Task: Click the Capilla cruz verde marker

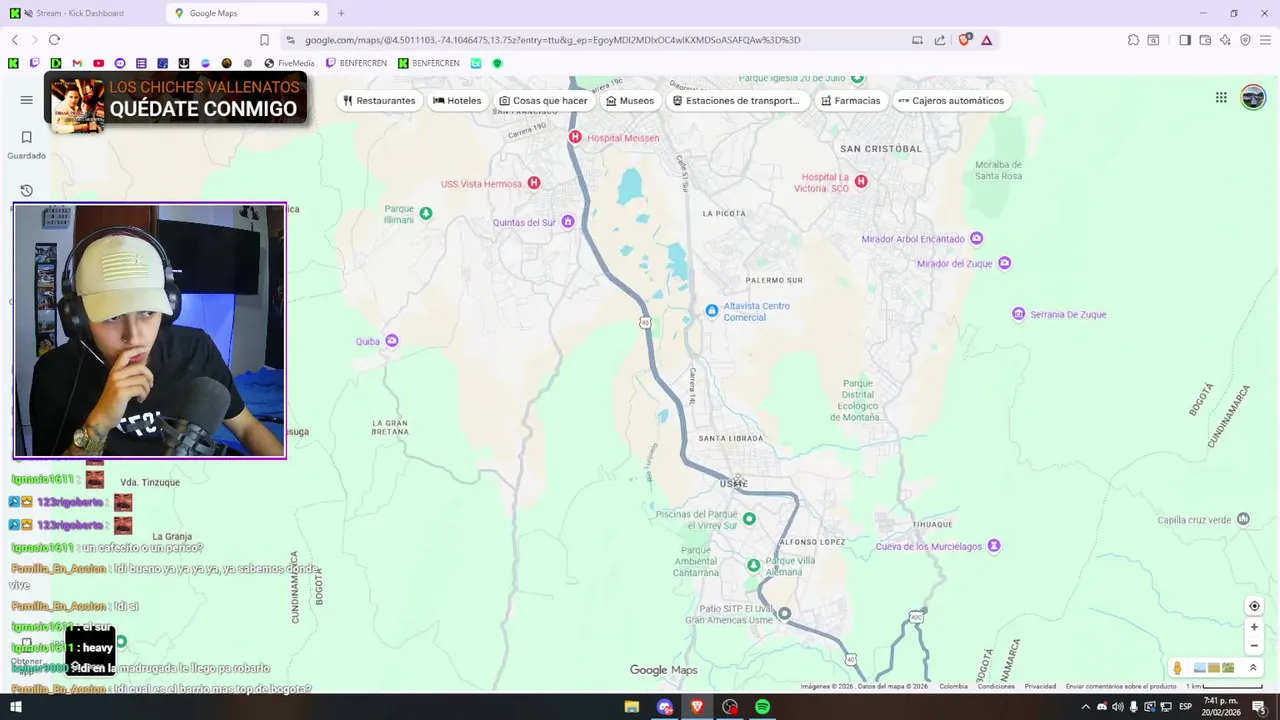Action: point(1243,519)
